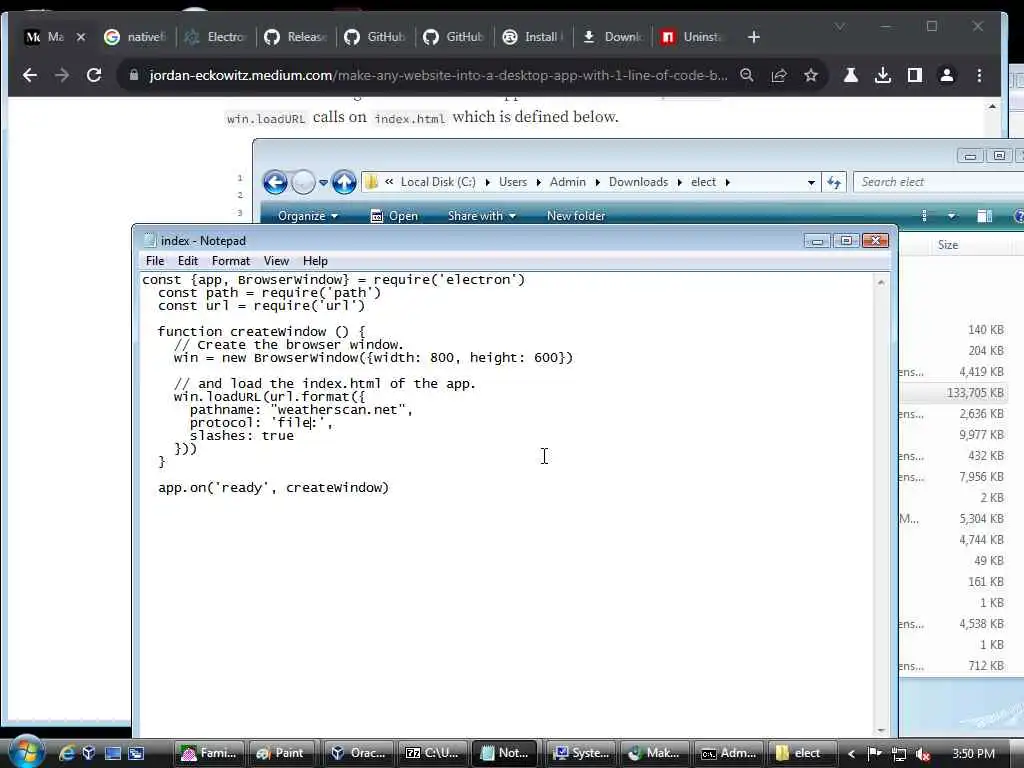Click New folder in Explorer

(576, 216)
